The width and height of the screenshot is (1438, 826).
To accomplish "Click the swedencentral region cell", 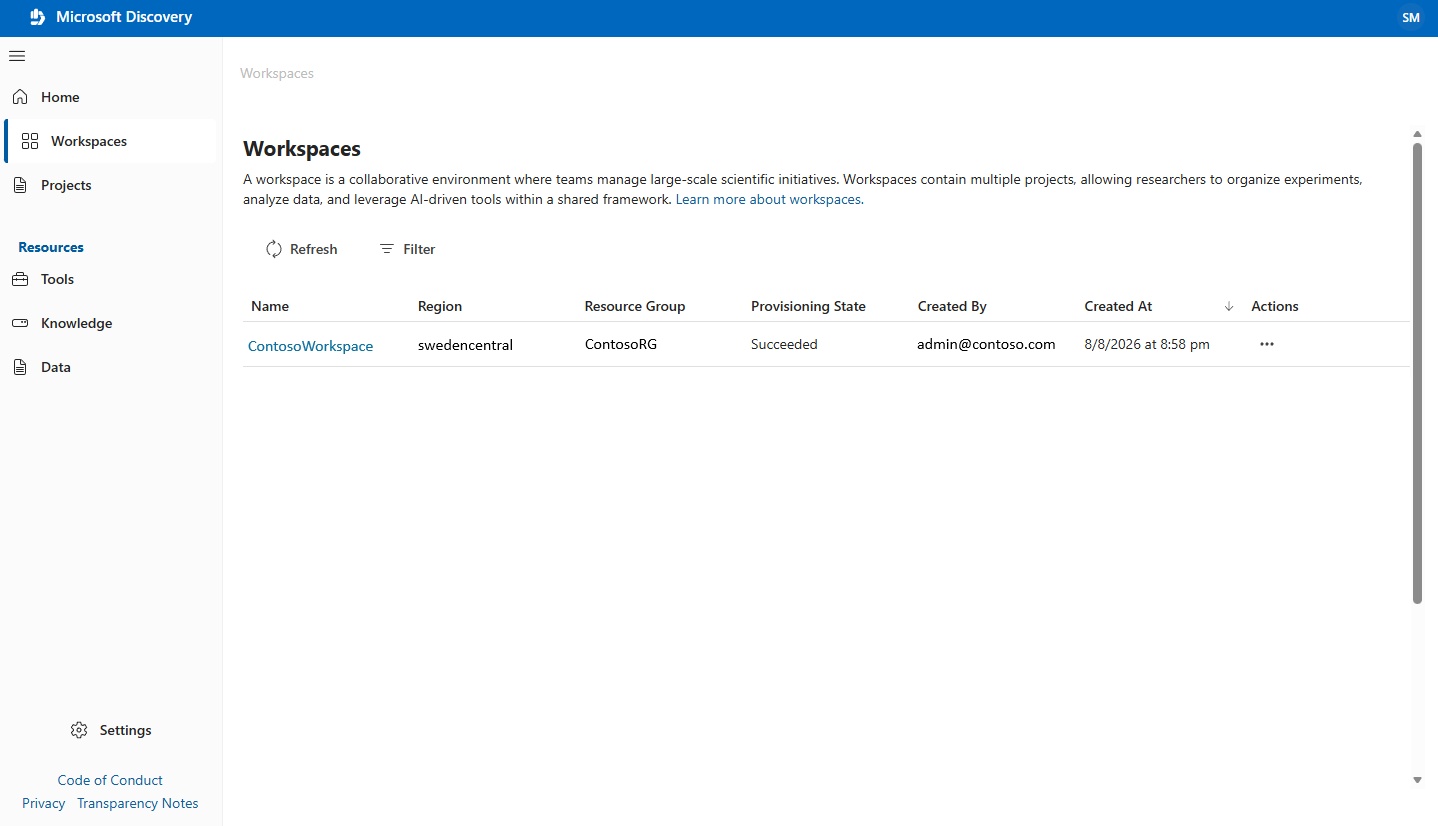I will pos(465,344).
